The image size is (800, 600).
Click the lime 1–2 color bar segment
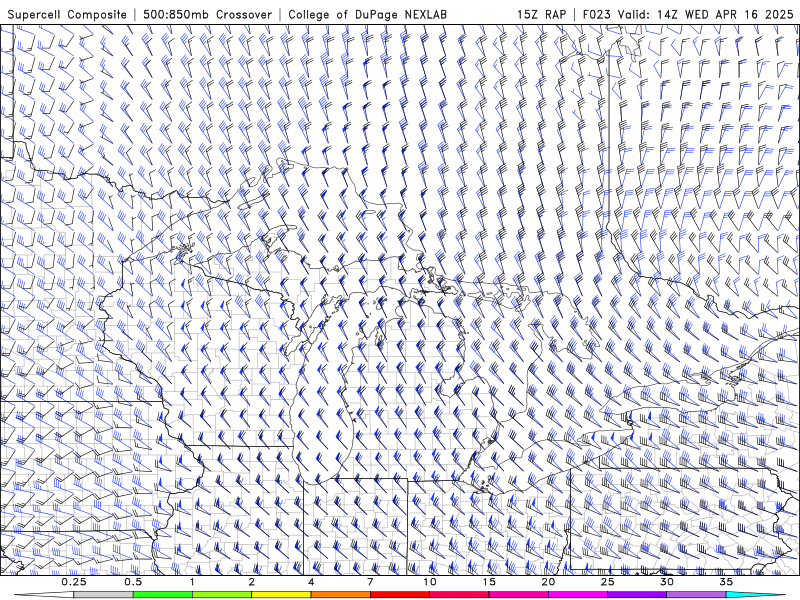click(222, 595)
